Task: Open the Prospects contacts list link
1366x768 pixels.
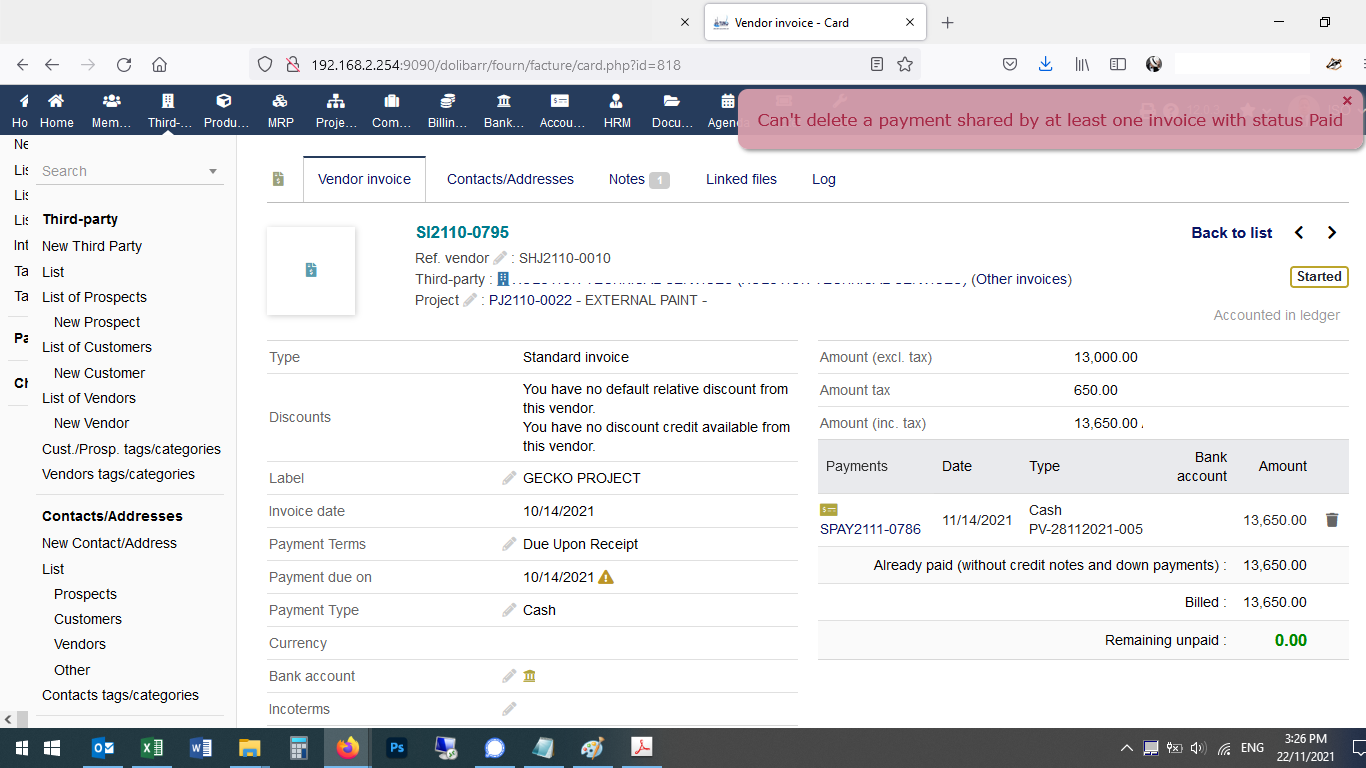Action: pos(85,594)
